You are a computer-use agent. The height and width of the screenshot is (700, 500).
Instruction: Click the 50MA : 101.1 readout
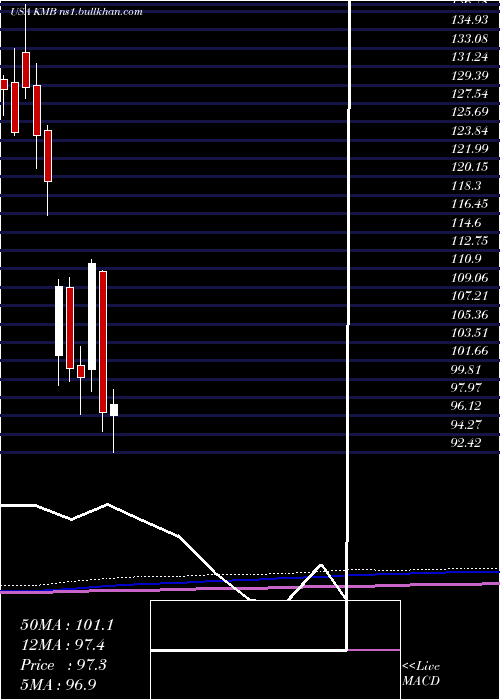67,625
